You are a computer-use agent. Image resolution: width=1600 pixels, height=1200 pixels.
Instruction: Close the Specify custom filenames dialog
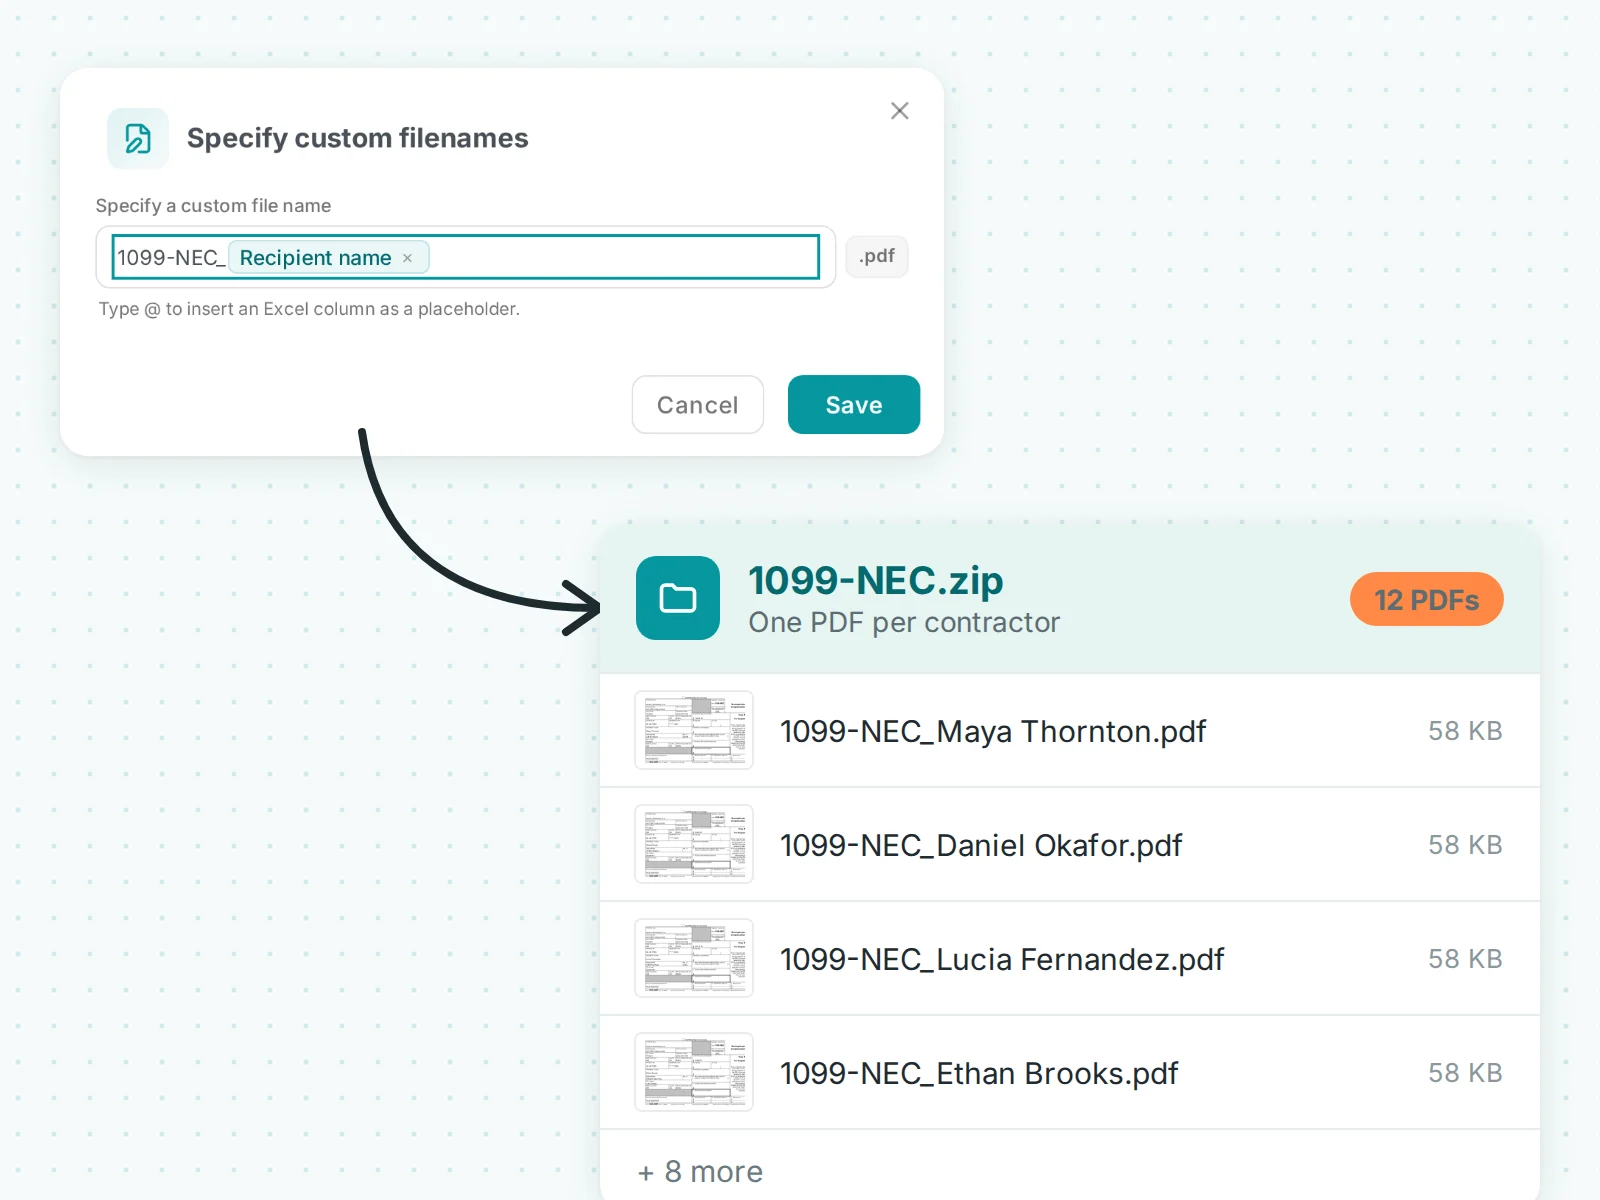tap(899, 111)
